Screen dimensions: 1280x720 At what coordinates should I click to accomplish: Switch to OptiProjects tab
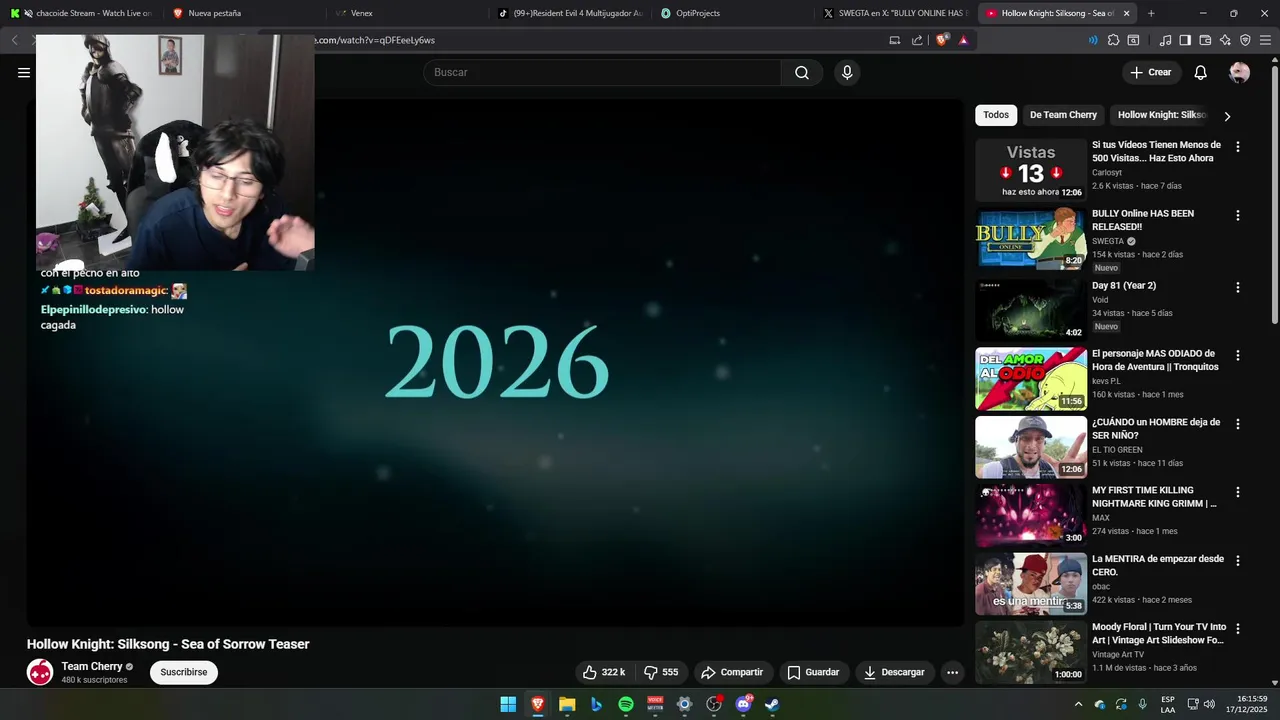[733, 13]
